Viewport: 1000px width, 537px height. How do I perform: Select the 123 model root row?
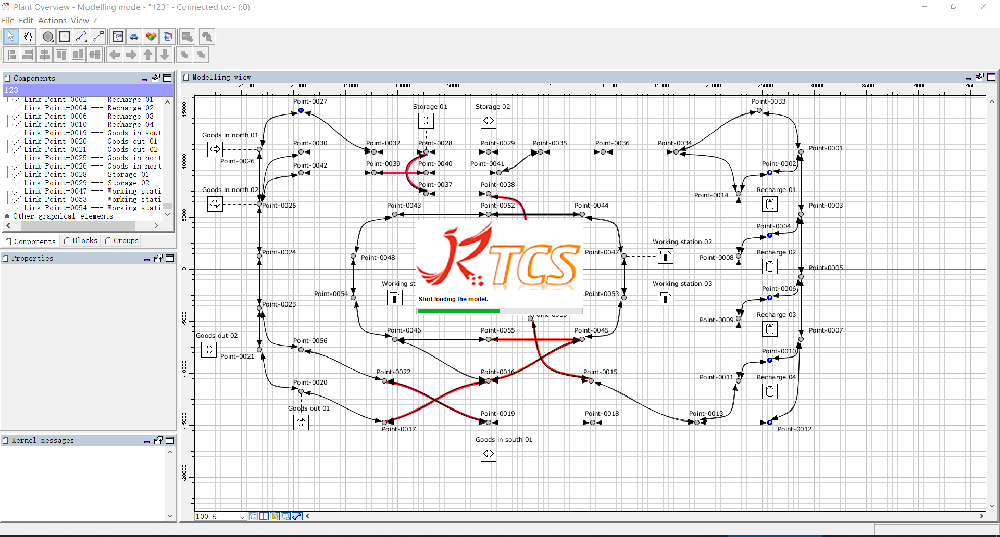[x=87, y=90]
